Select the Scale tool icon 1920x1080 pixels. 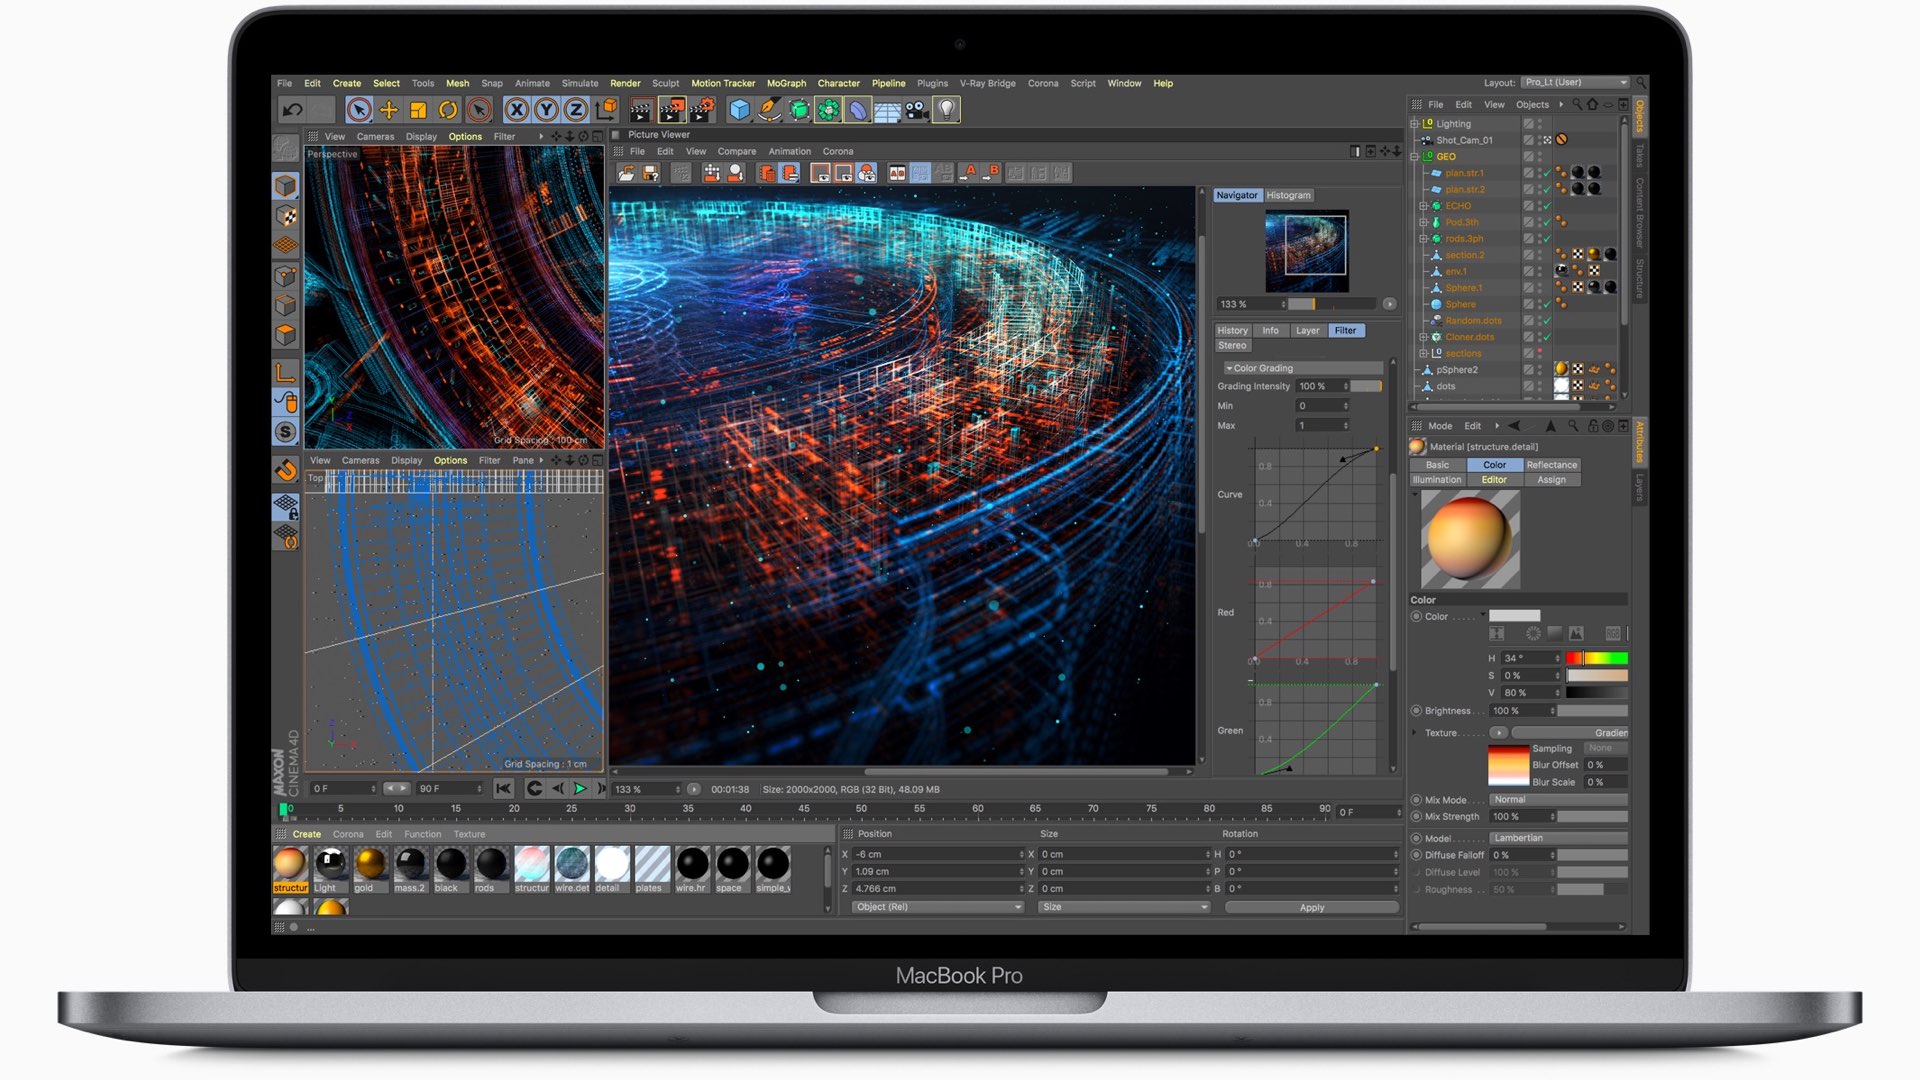click(418, 109)
